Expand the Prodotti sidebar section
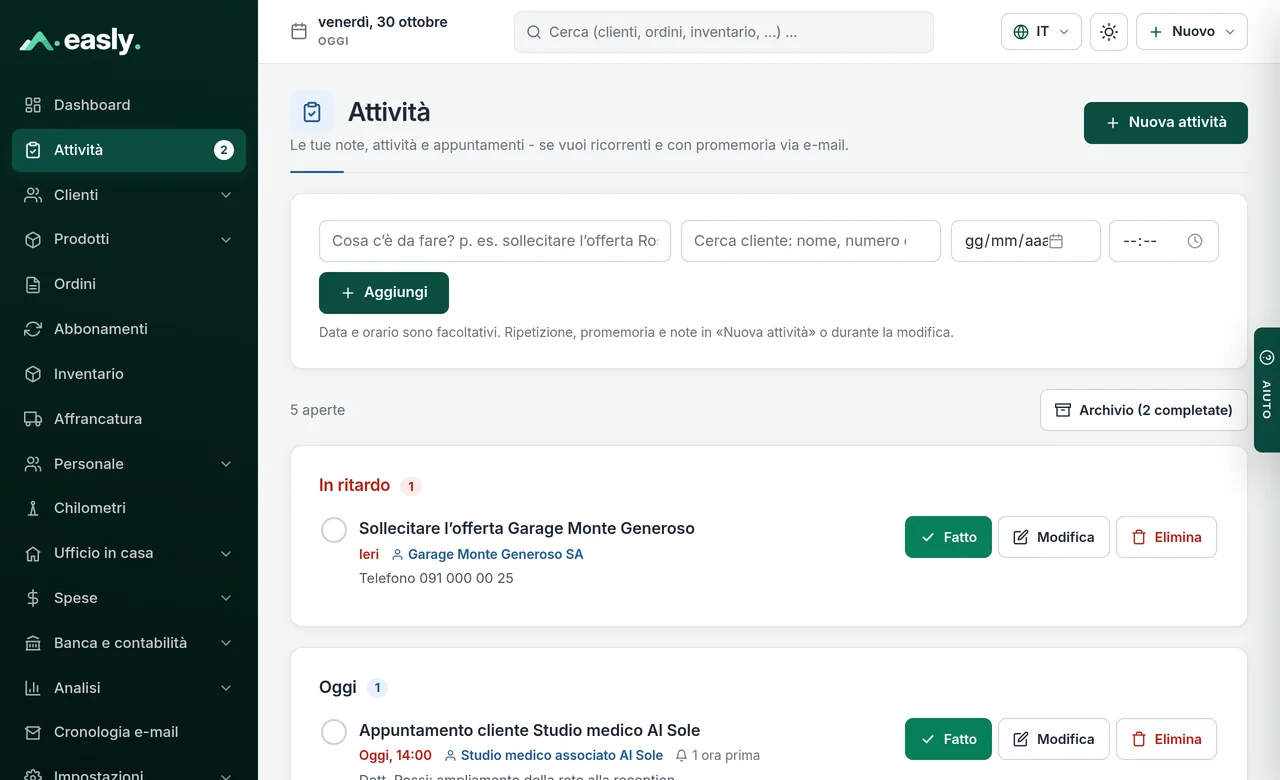This screenshot has height=780, width=1280. 129,239
